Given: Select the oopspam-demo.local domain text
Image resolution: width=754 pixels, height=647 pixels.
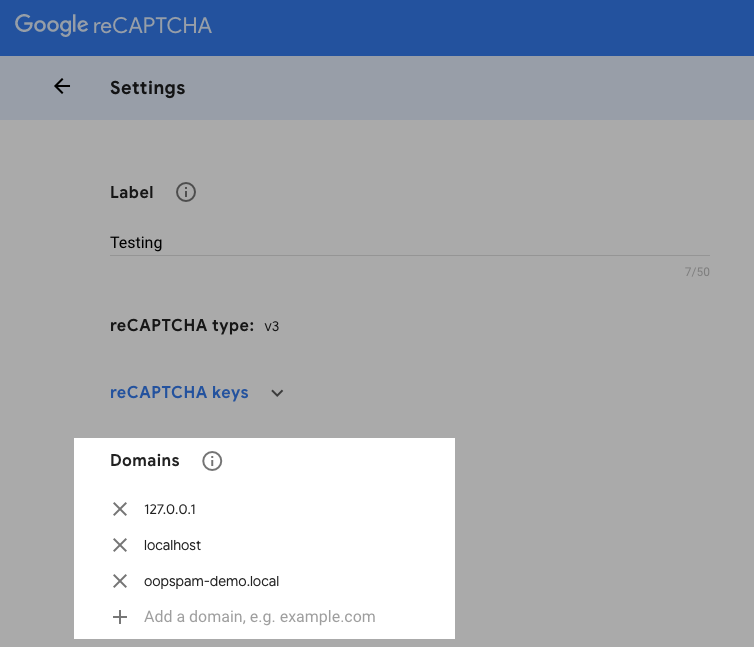Looking at the screenshot, I should [211, 581].
